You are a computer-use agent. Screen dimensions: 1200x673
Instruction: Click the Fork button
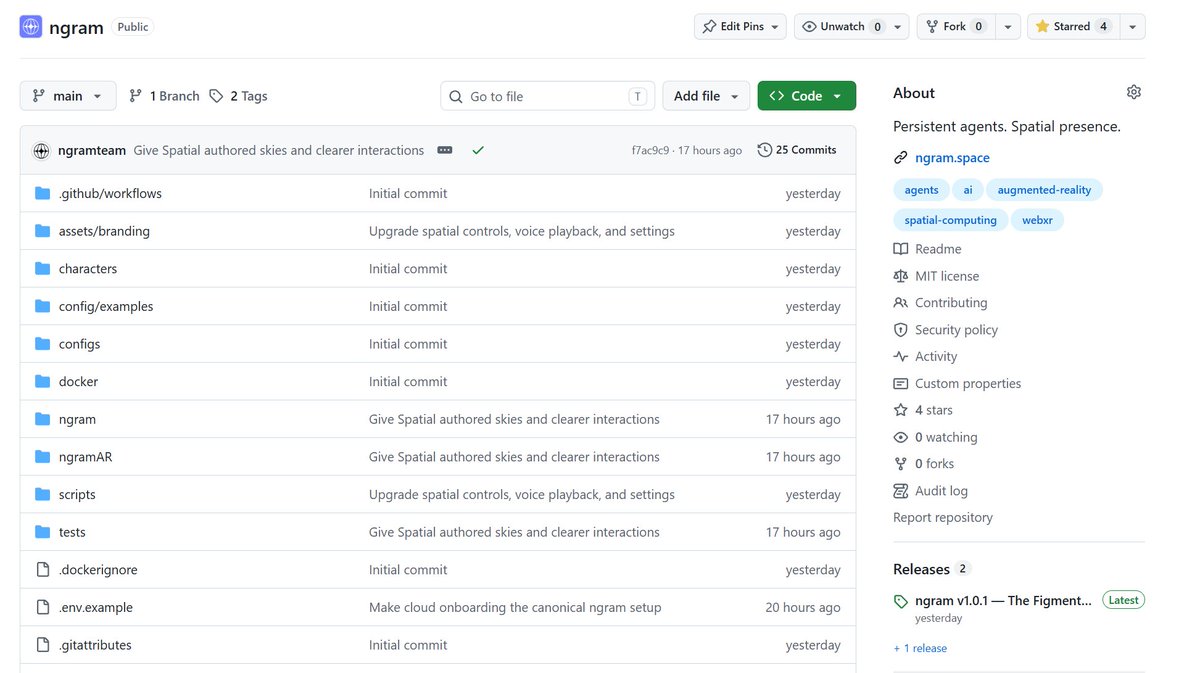coord(956,27)
